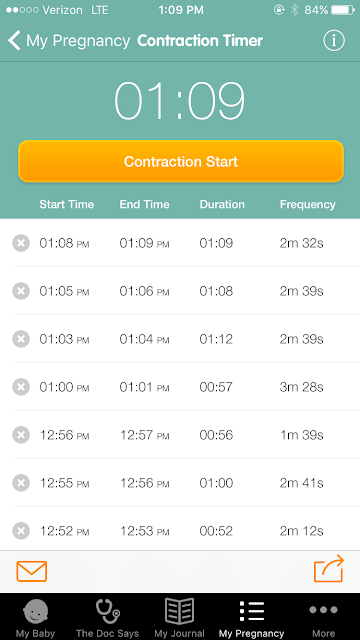Select the My Pregnancy tab
This screenshot has height=640, width=360.
[251, 618]
